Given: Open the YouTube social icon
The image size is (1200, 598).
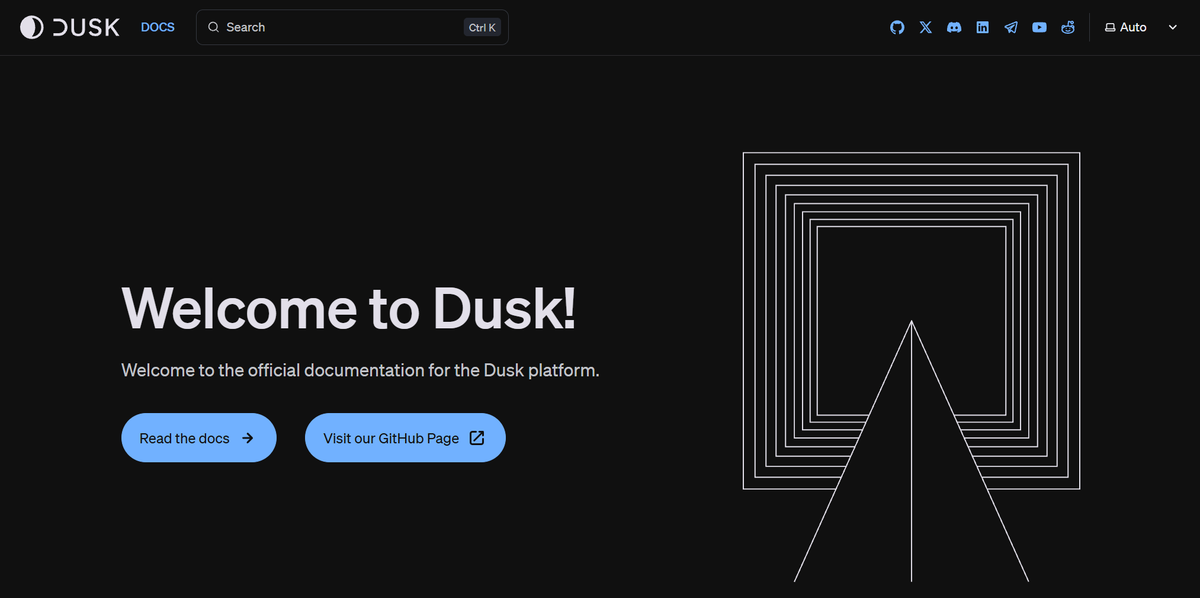Looking at the screenshot, I should coord(1039,27).
